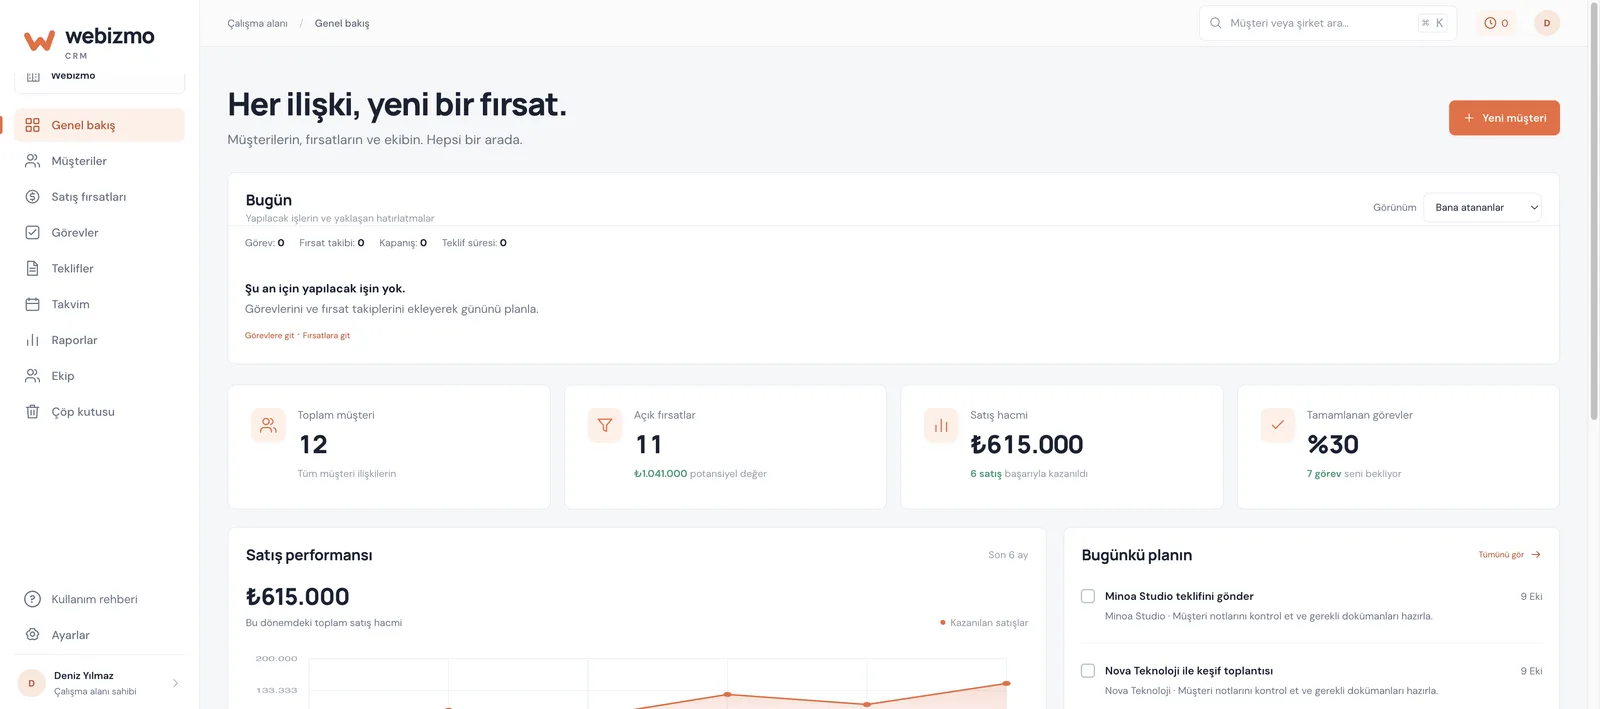Open the Görünüm Bana atananlar dropdown
1600x709 pixels.
(x=1483, y=207)
